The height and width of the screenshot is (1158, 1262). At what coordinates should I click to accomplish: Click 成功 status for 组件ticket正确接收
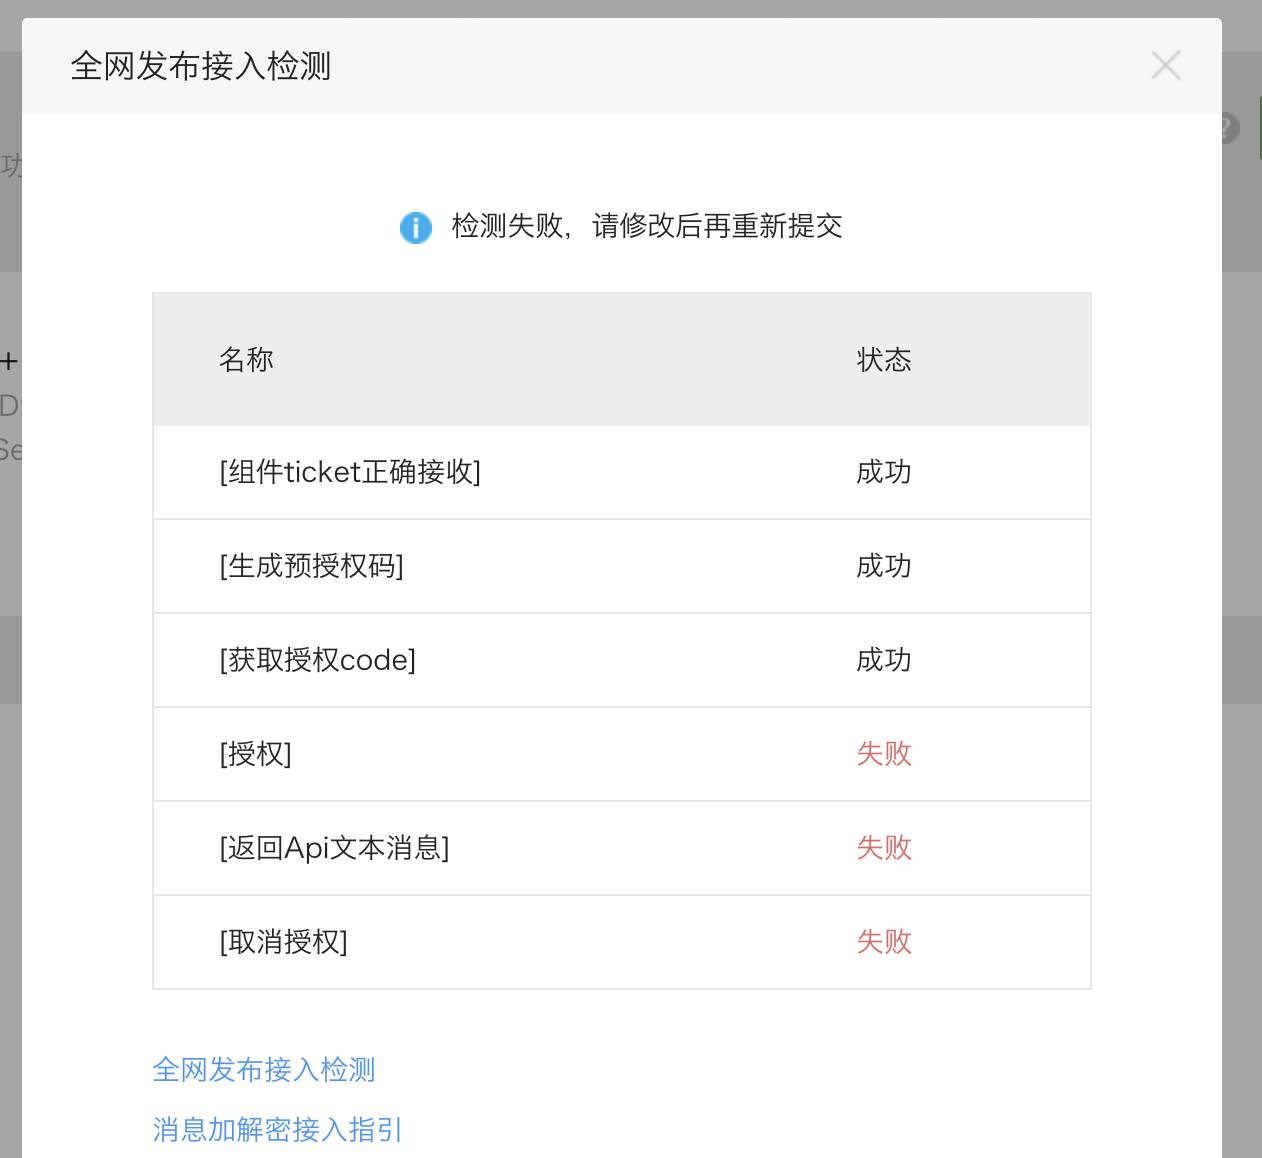(x=884, y=472)
